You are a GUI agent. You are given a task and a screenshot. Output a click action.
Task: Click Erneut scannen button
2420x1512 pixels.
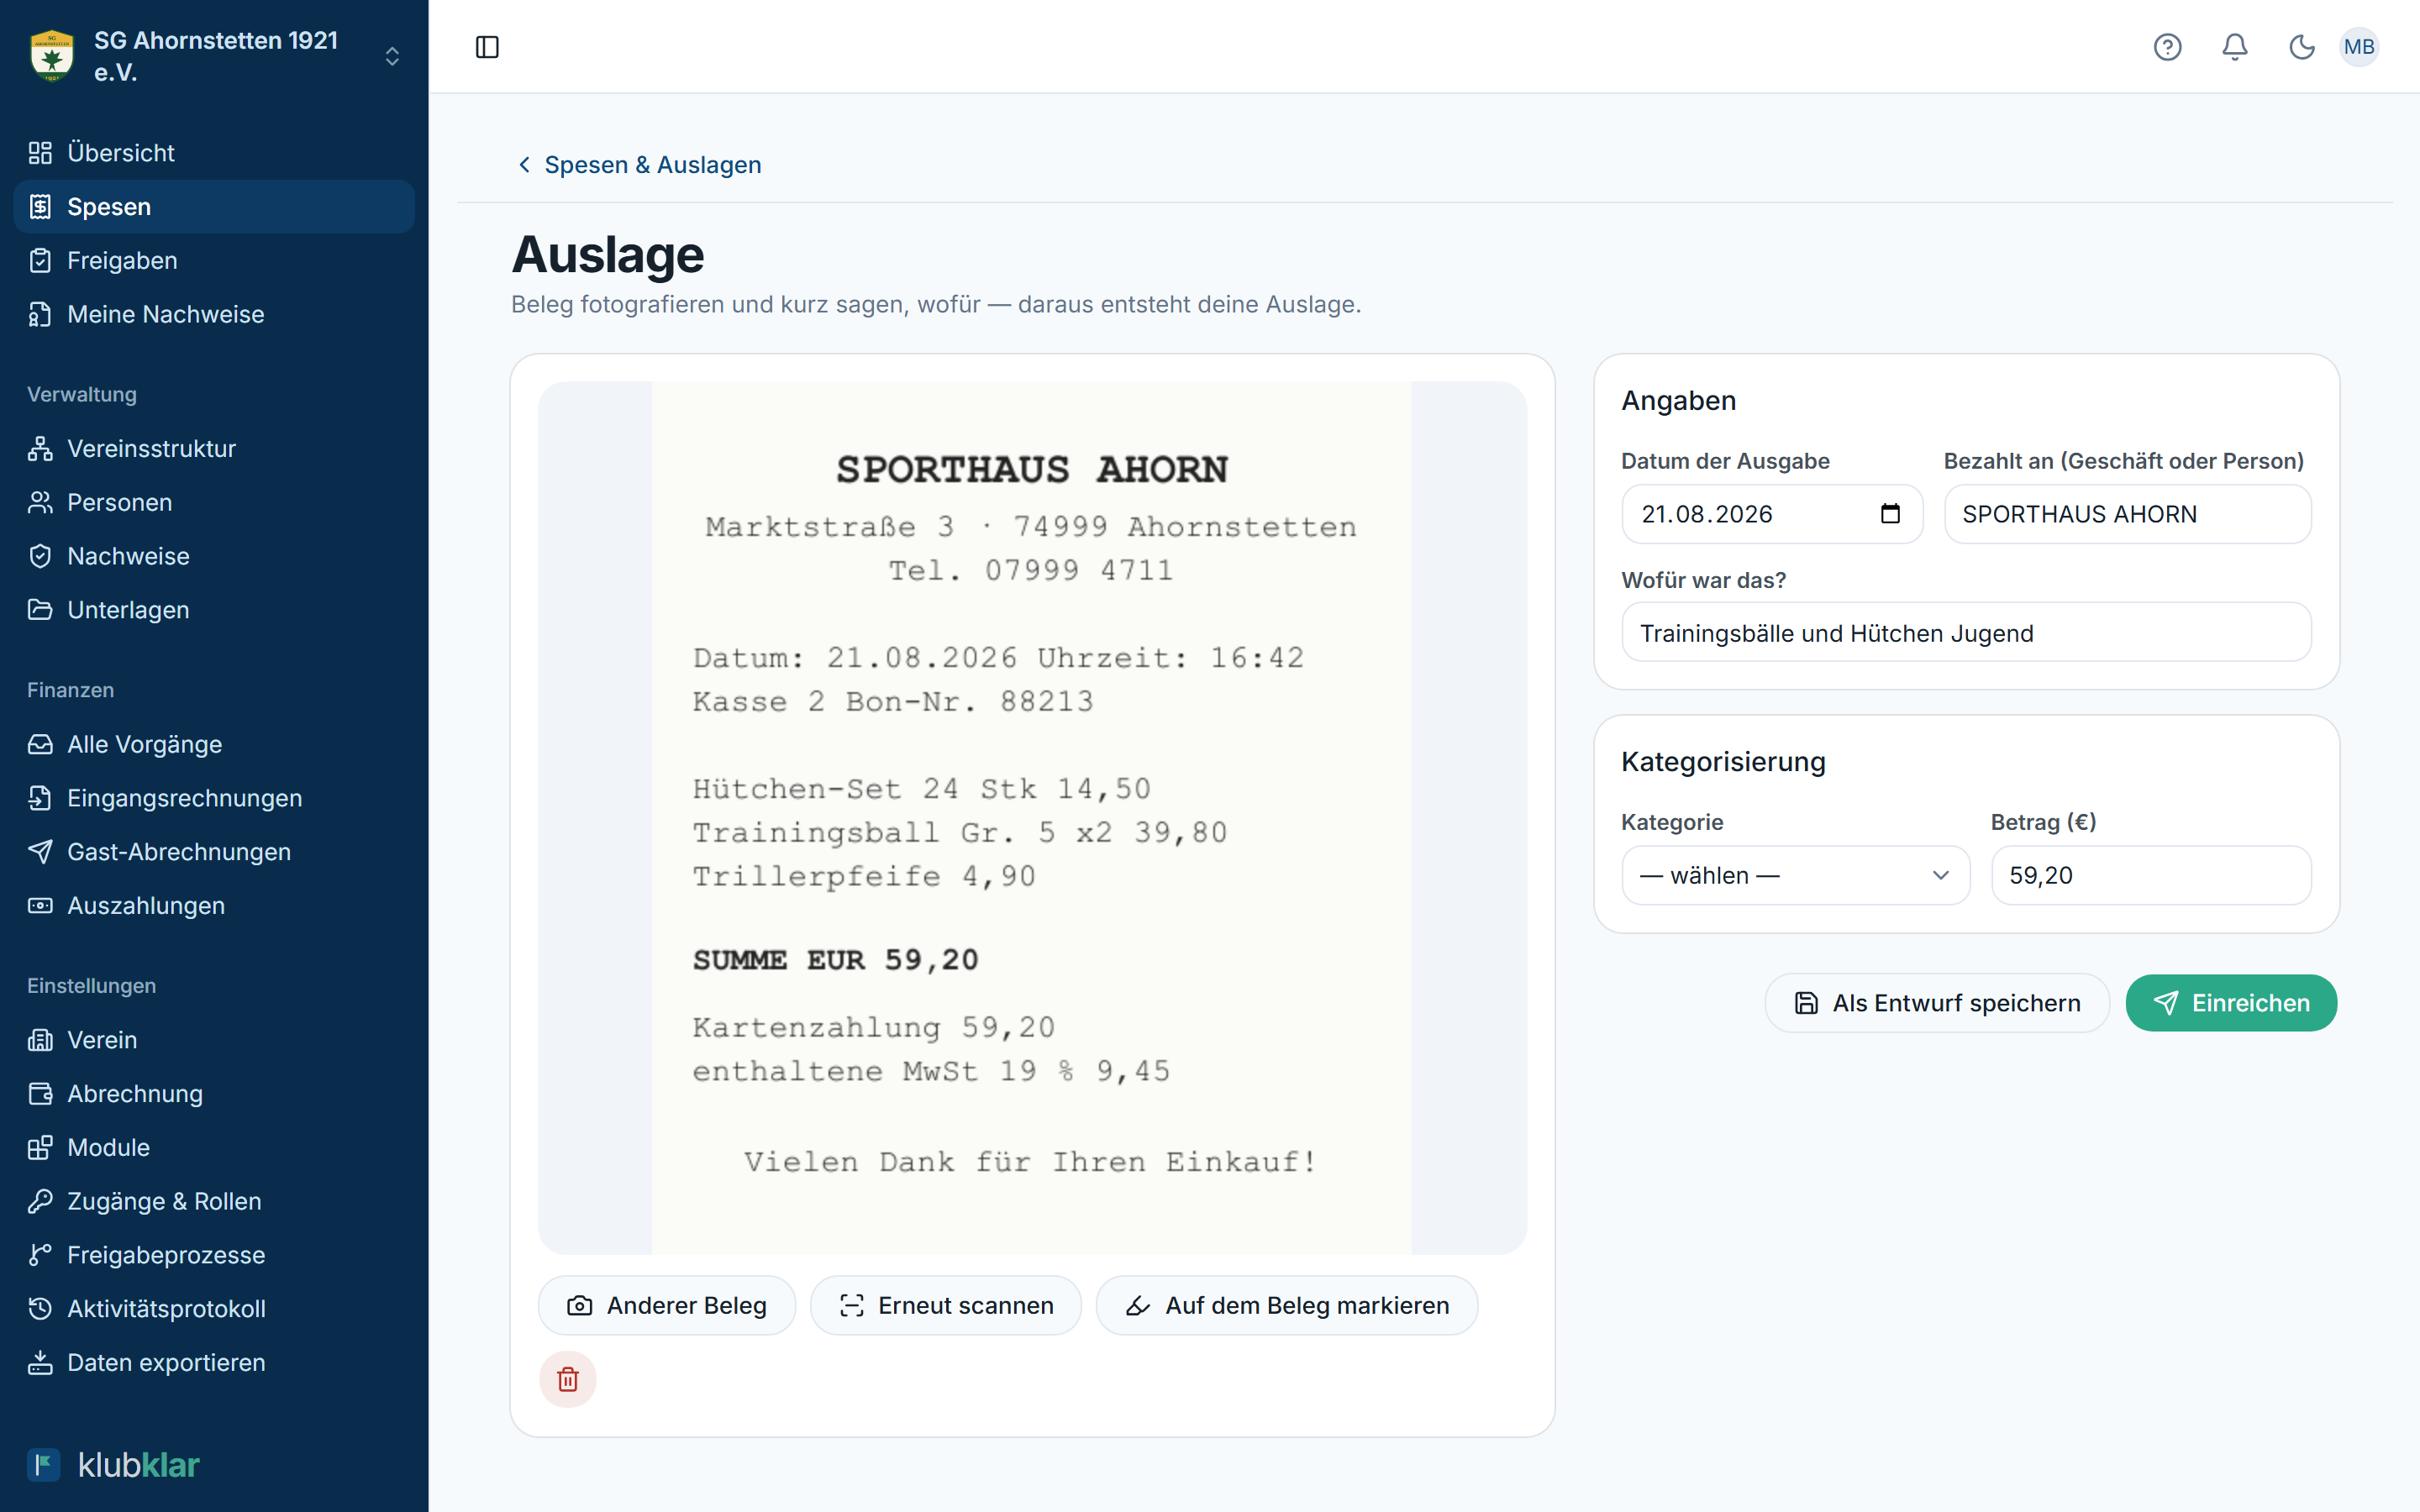[x=946, y=1305]
